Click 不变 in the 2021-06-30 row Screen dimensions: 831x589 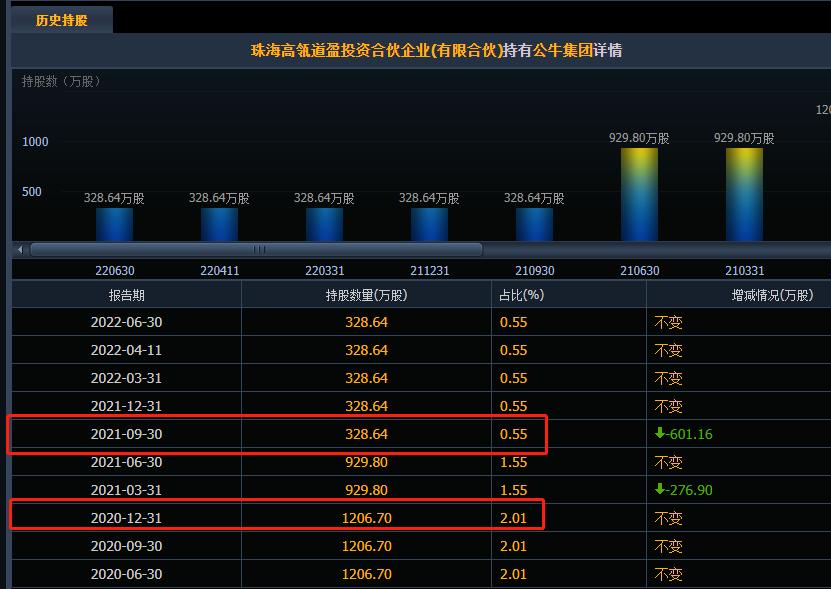[x=668, y=462]
